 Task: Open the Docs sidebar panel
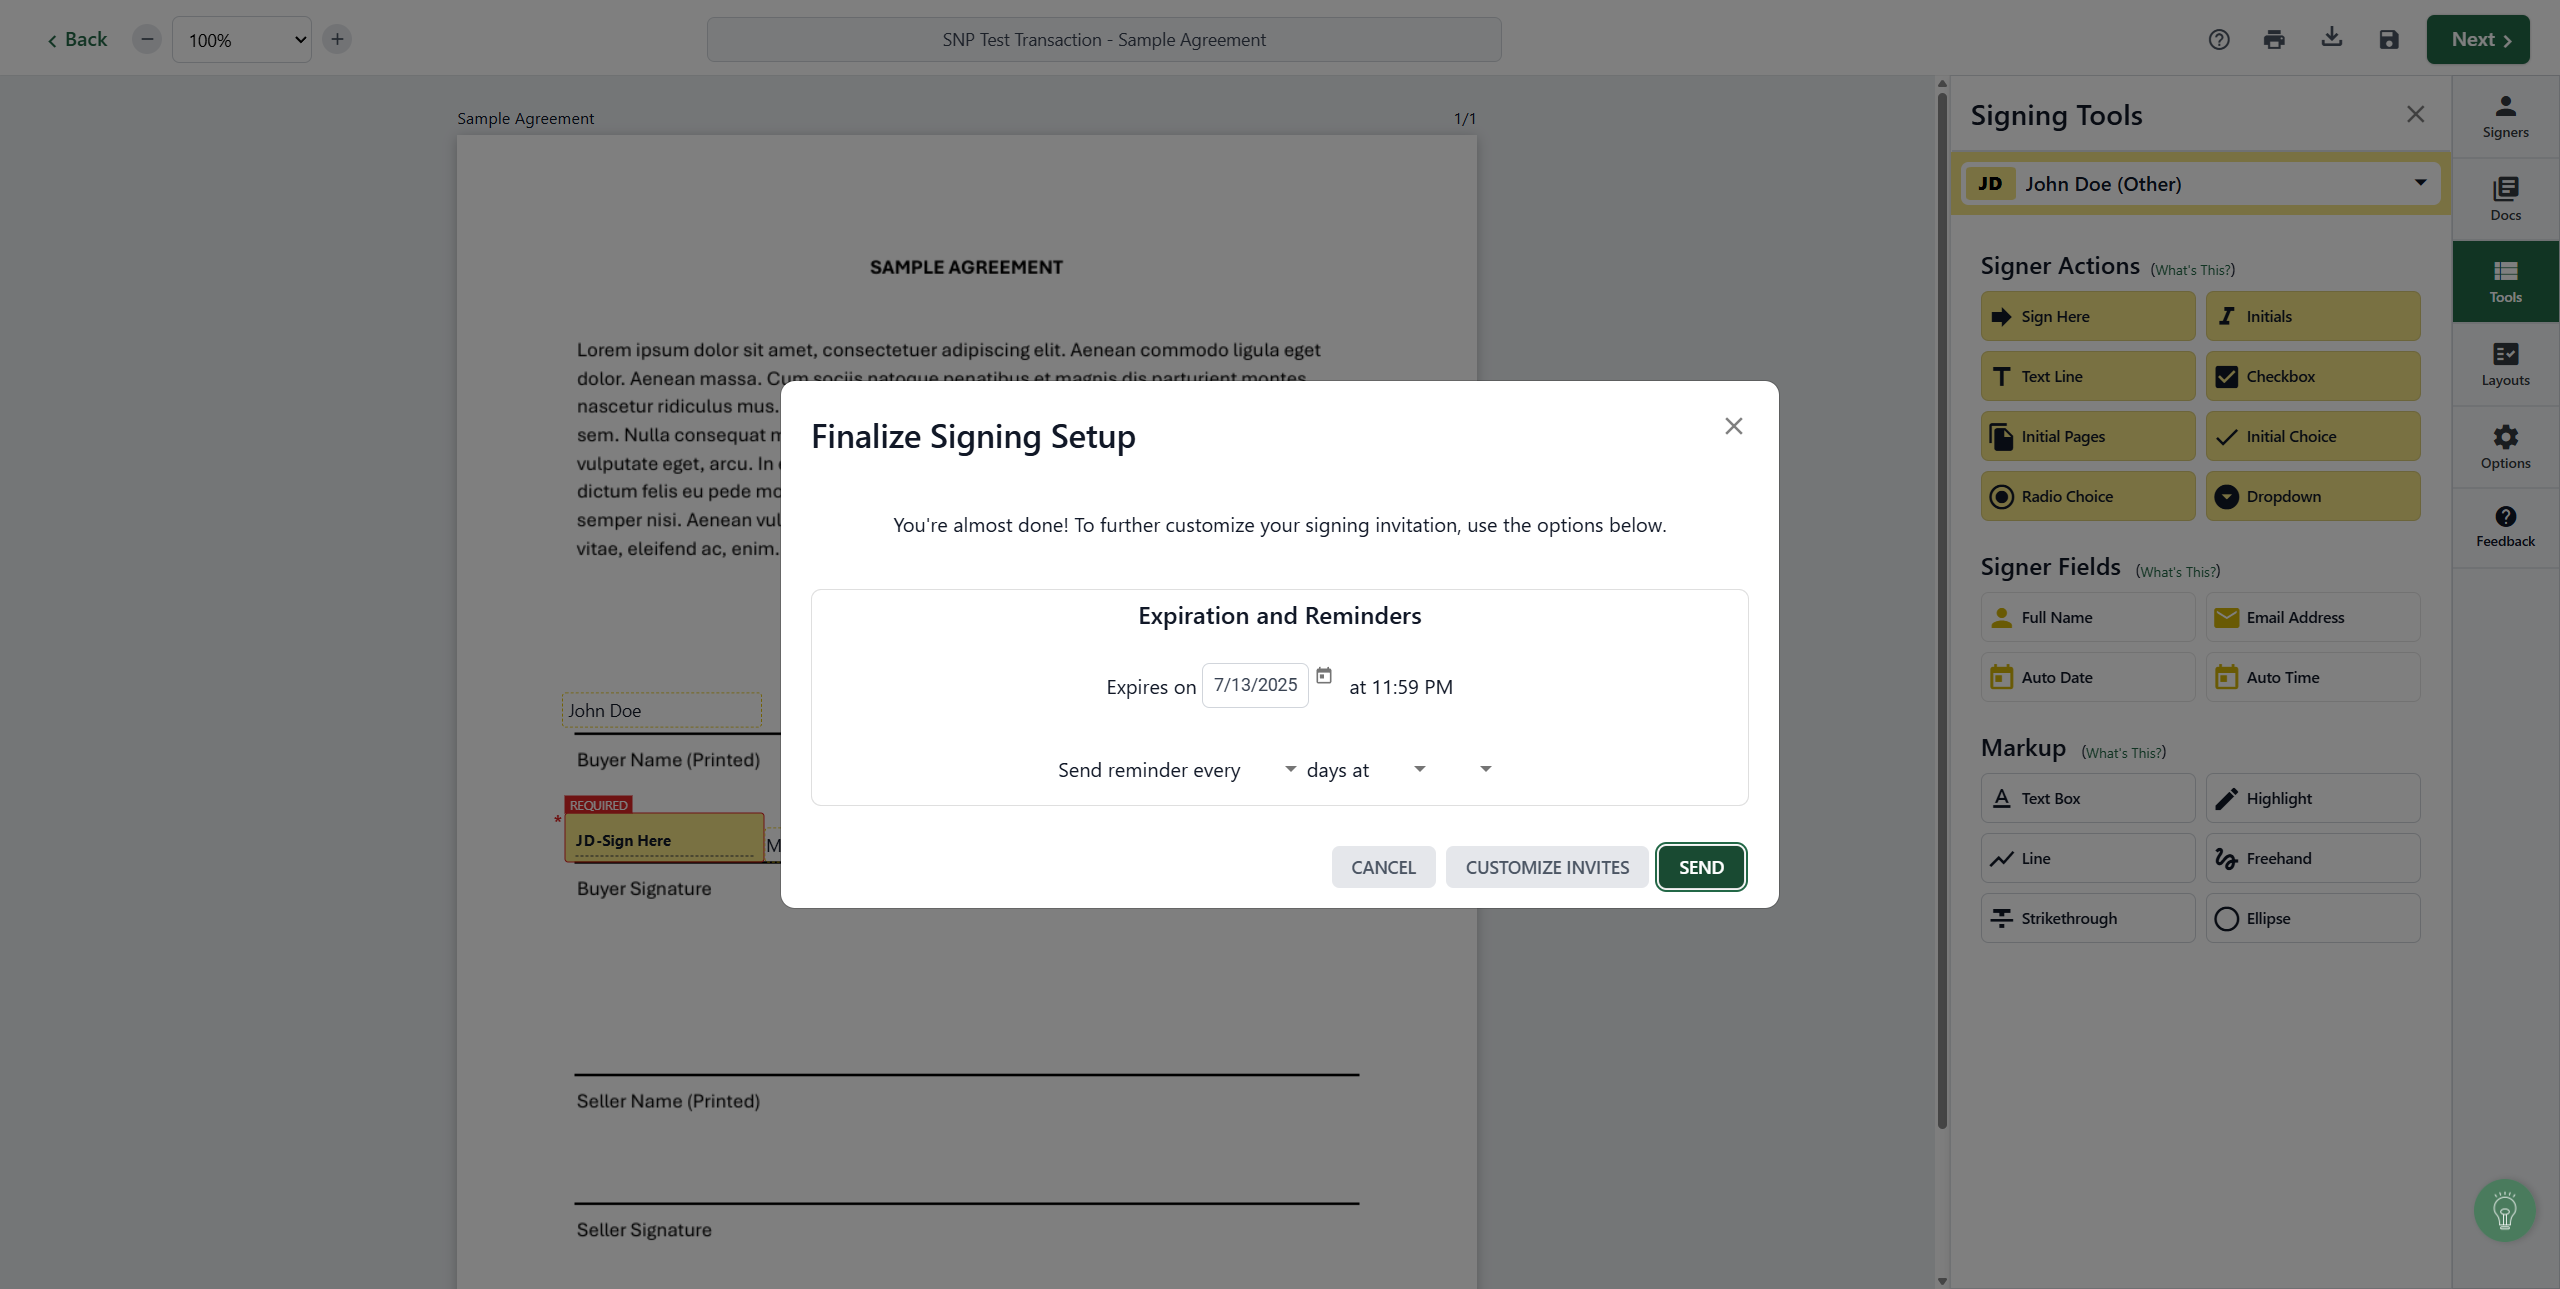(2505, 199)
